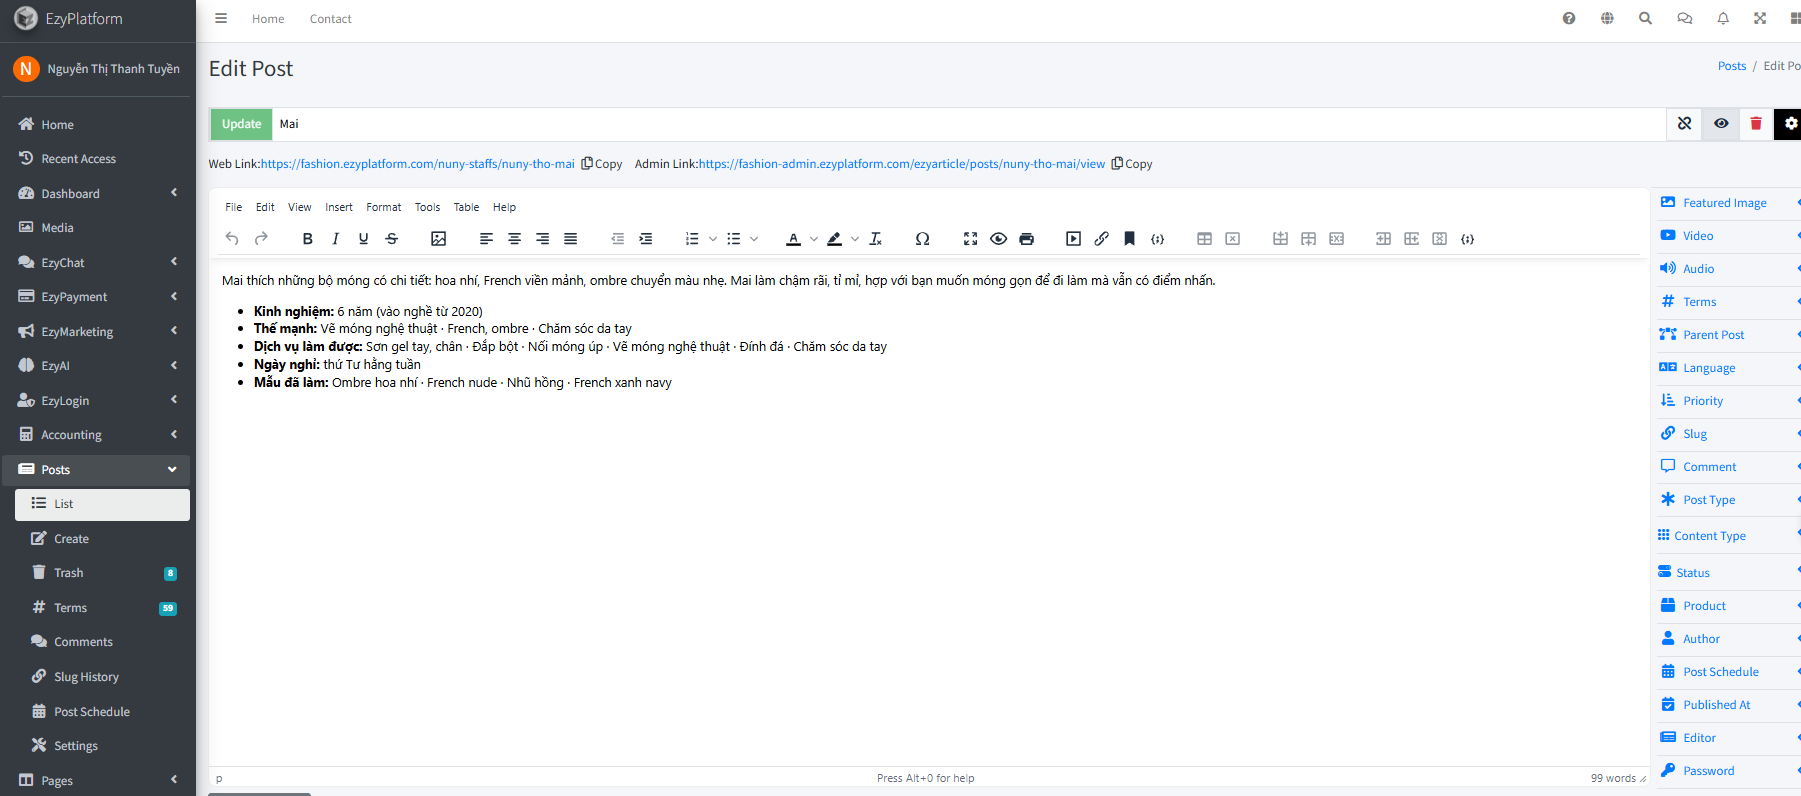The image size is (1801, 796).
Task: Open the chat bubbles icon in top bar
Action: (1684, 18)
